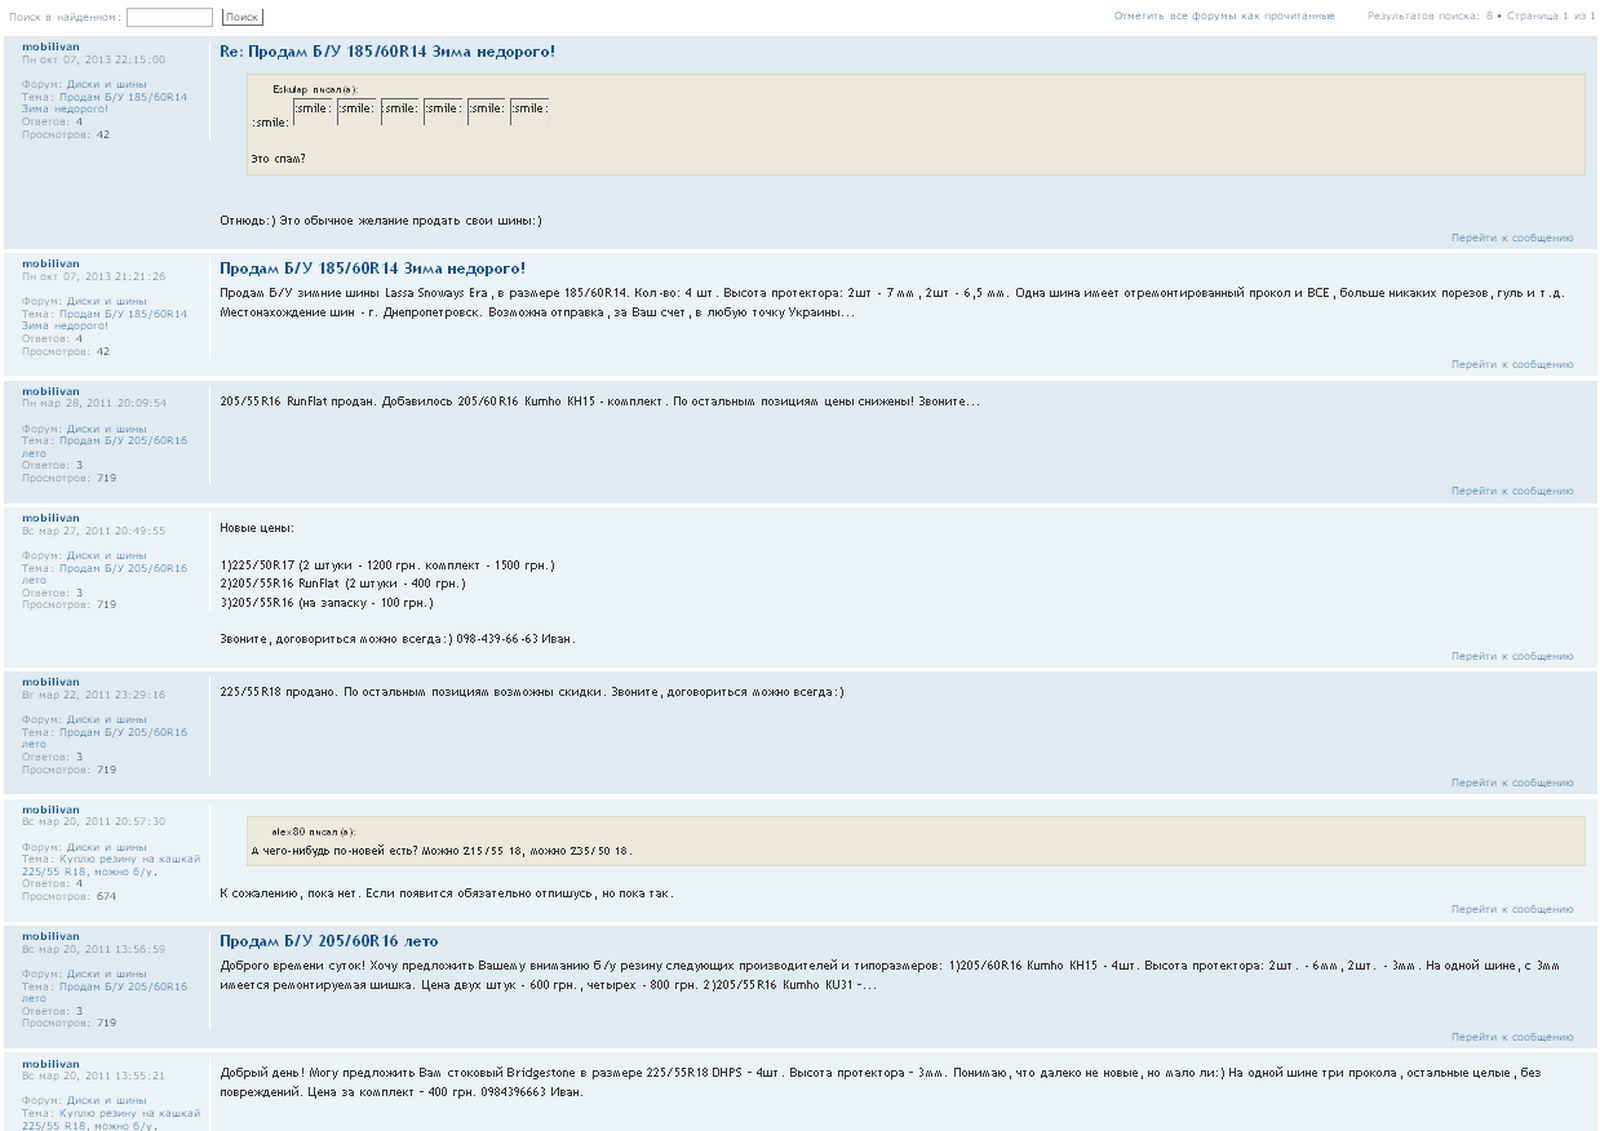Click "Перейти к сообщению" under "Это спам?" reply

point(1511,238)
